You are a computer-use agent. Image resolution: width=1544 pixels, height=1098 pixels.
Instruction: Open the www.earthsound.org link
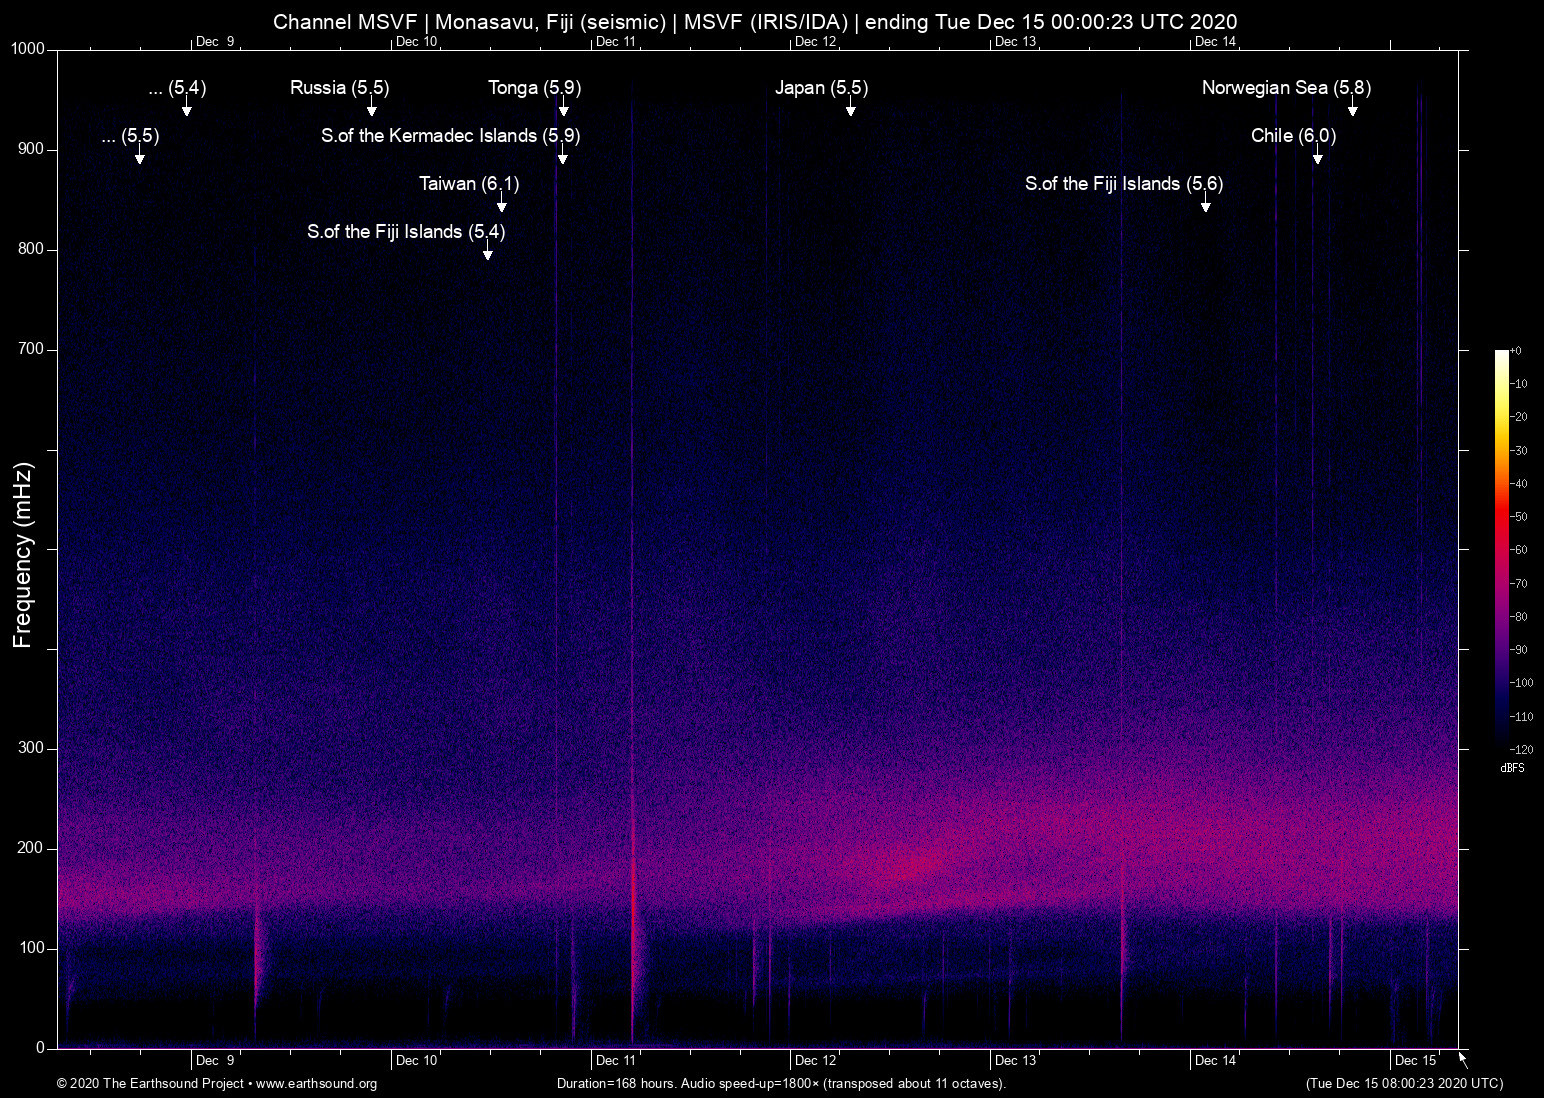[x=316, y=1084]
